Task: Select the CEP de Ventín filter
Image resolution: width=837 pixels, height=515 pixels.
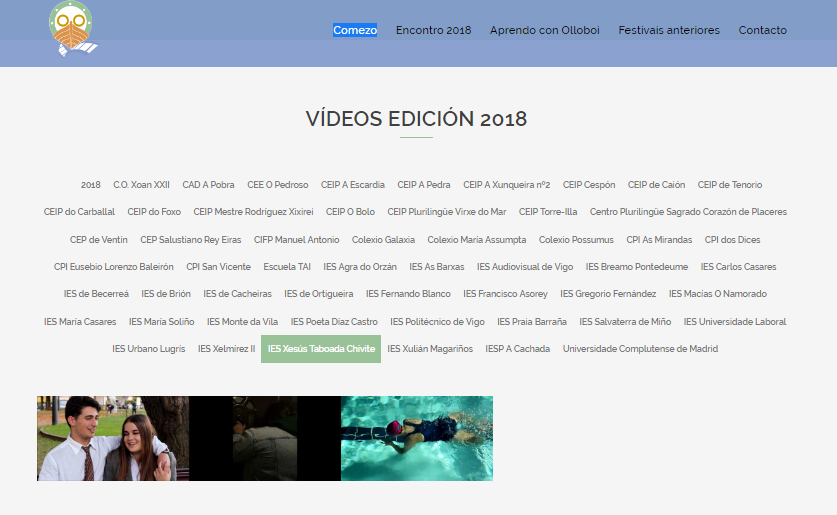Action: click(x=99, y=240)
